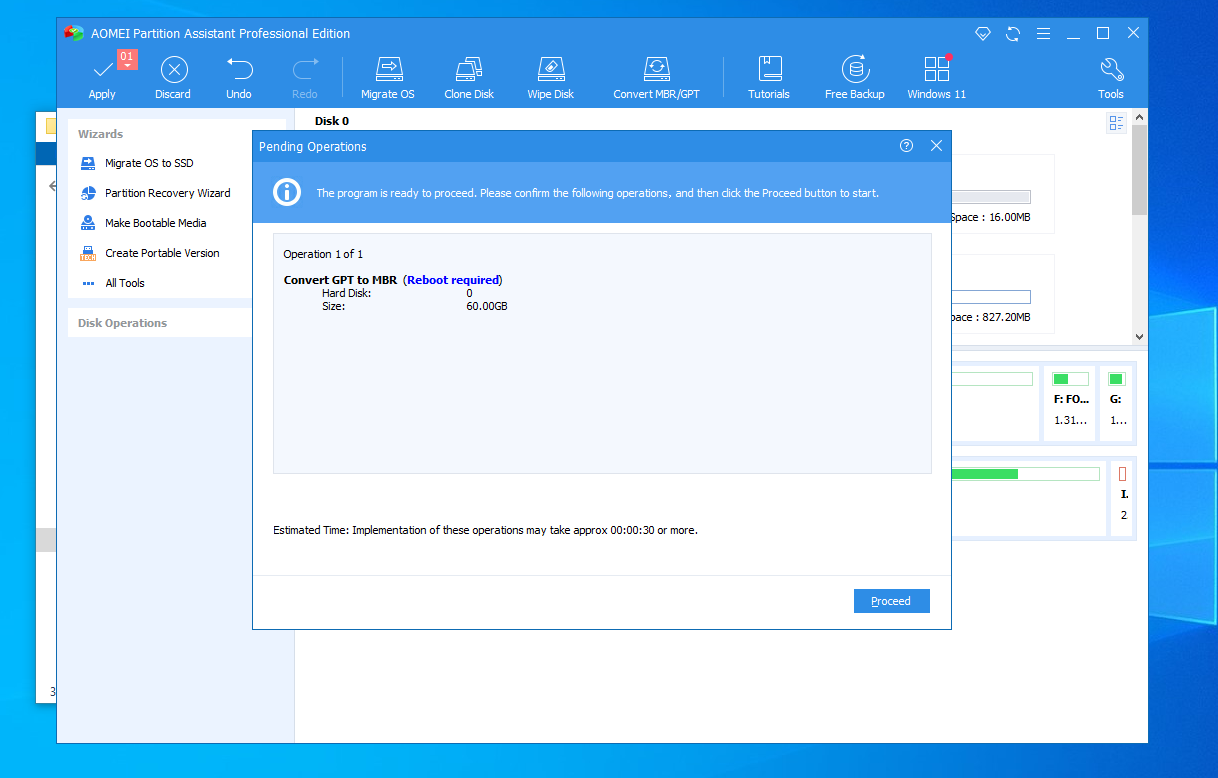1218x778 pixels.
Task: Open the Wipe Disk tool
Action: coord(551,78)
